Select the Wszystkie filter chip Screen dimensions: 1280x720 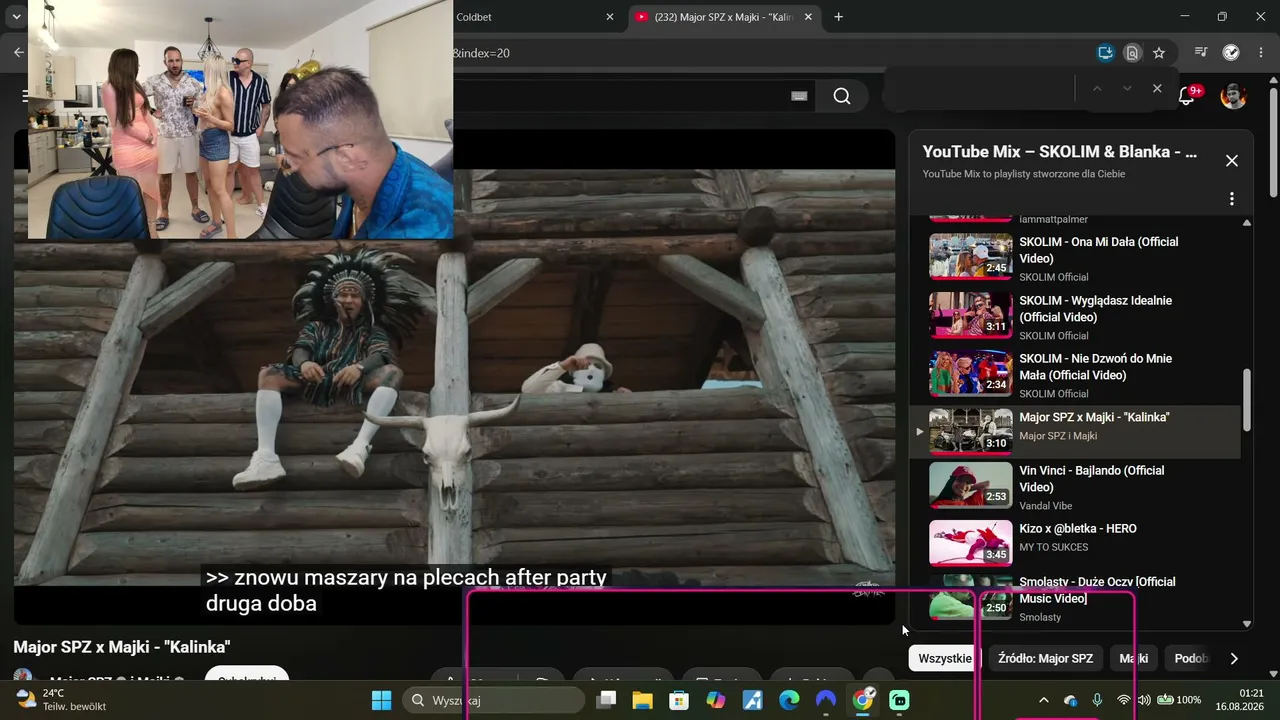click(x=945, y=658)
